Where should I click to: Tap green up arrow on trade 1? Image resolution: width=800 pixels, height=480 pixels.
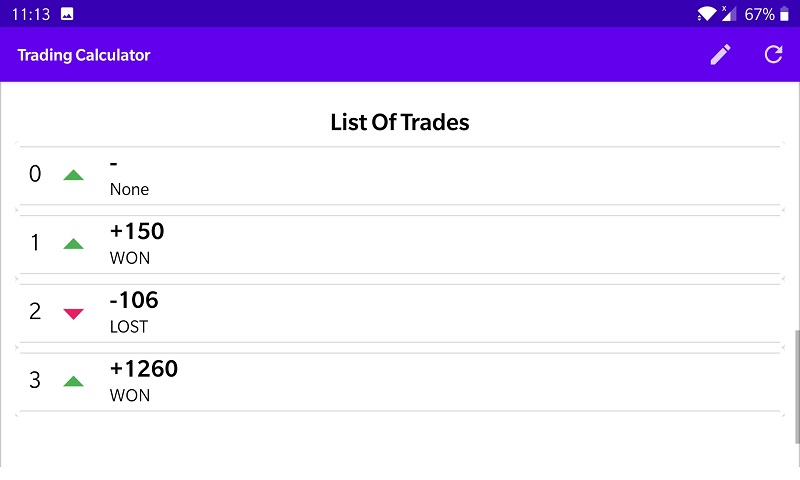point(73,244)
